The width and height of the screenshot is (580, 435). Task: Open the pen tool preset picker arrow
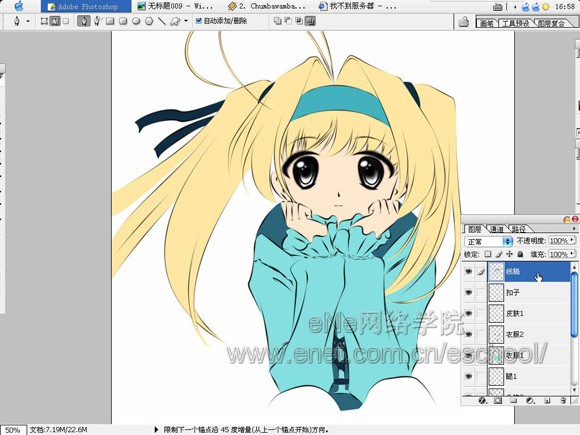[x=28, y=21]
